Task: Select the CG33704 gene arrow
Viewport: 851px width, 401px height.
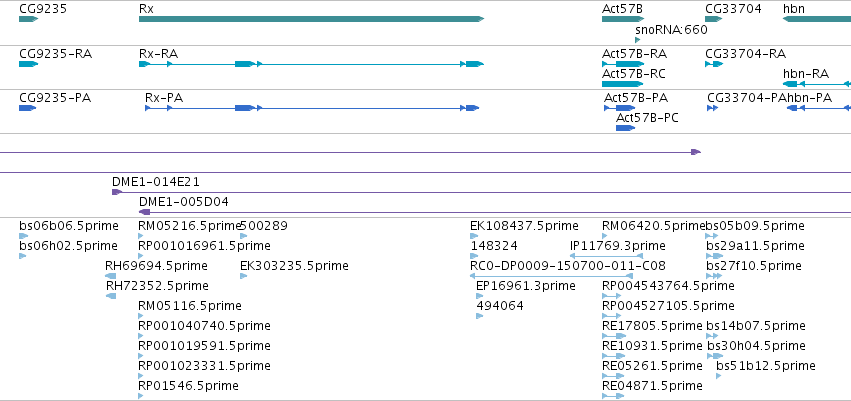Action: click(x=714, y=19)
